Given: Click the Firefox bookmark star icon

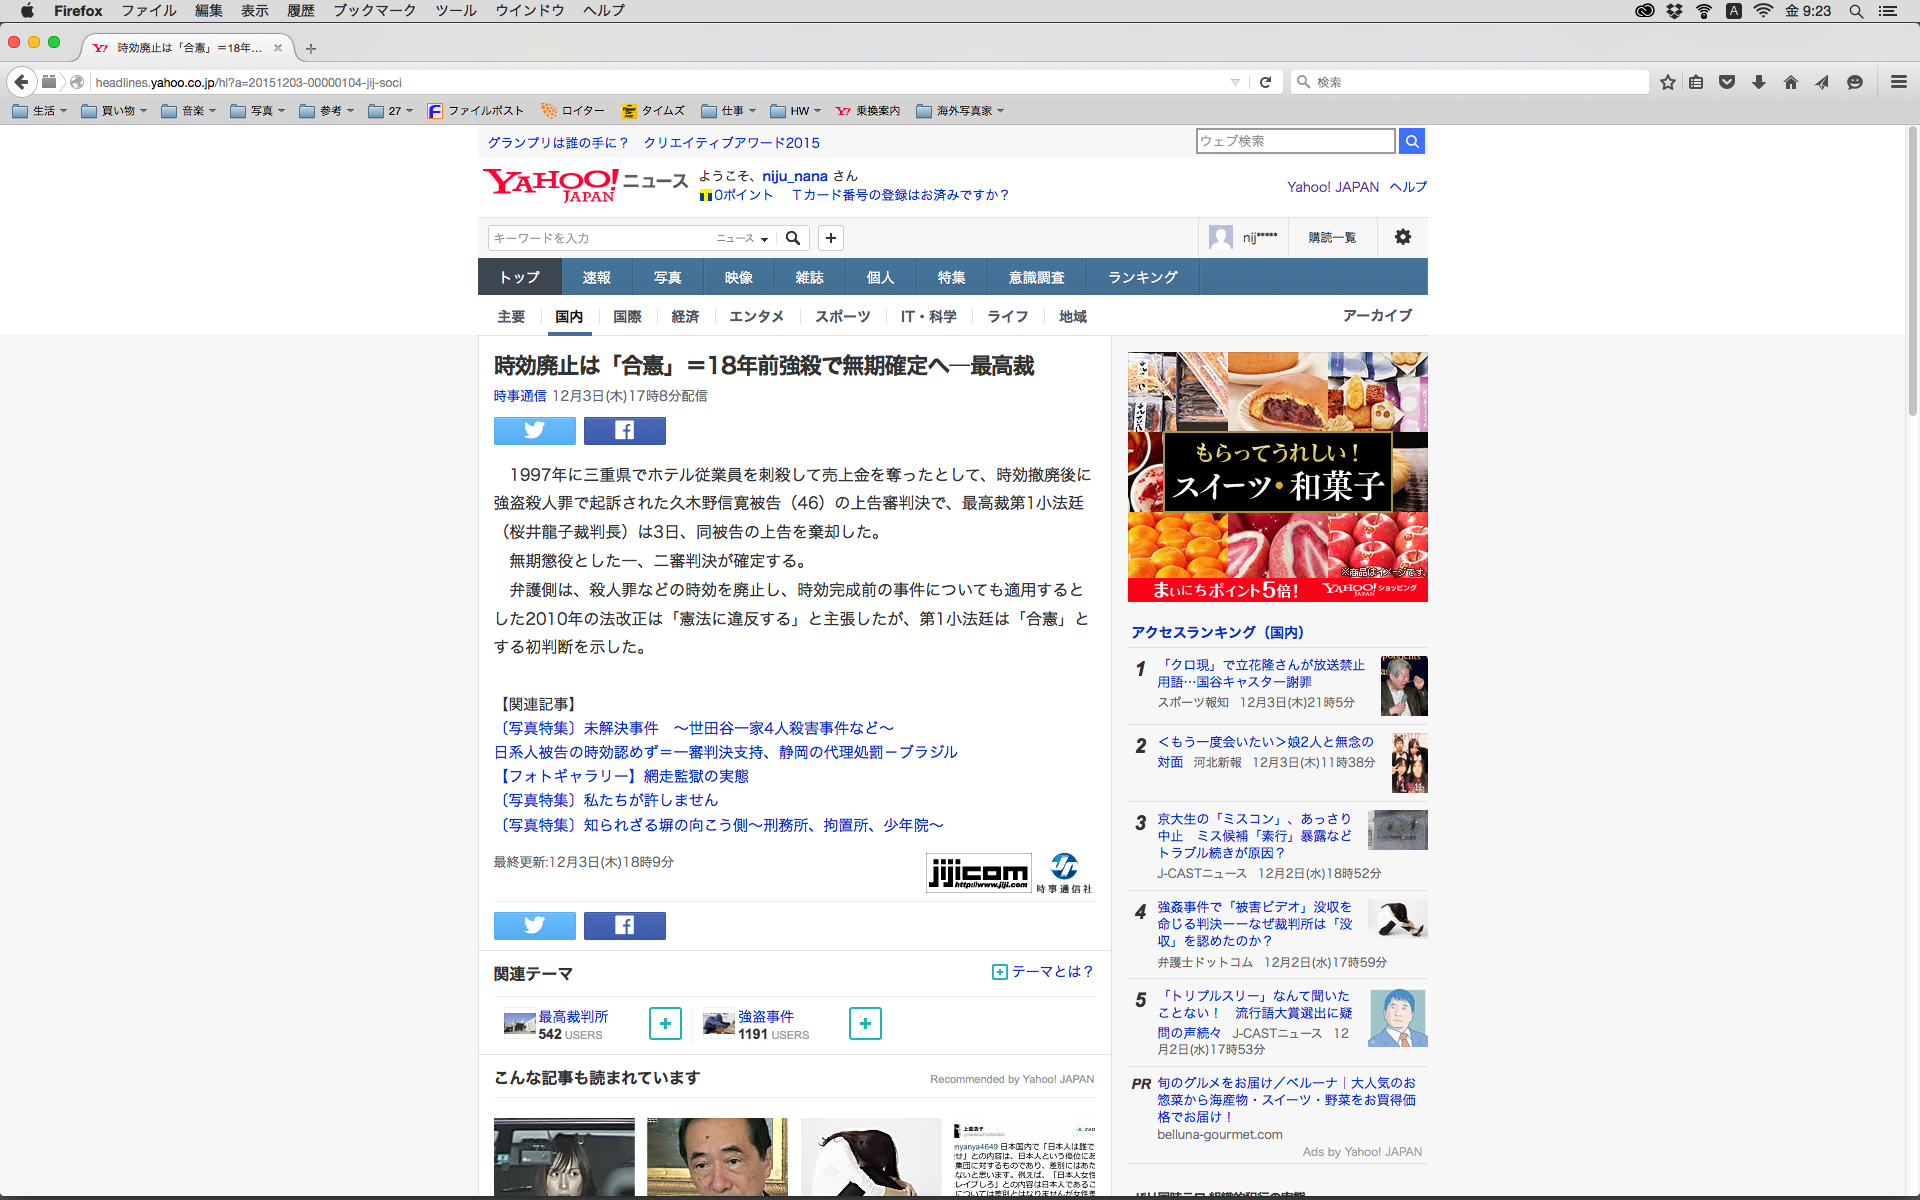Looking at the screenshot, I should coord(1667,82).
